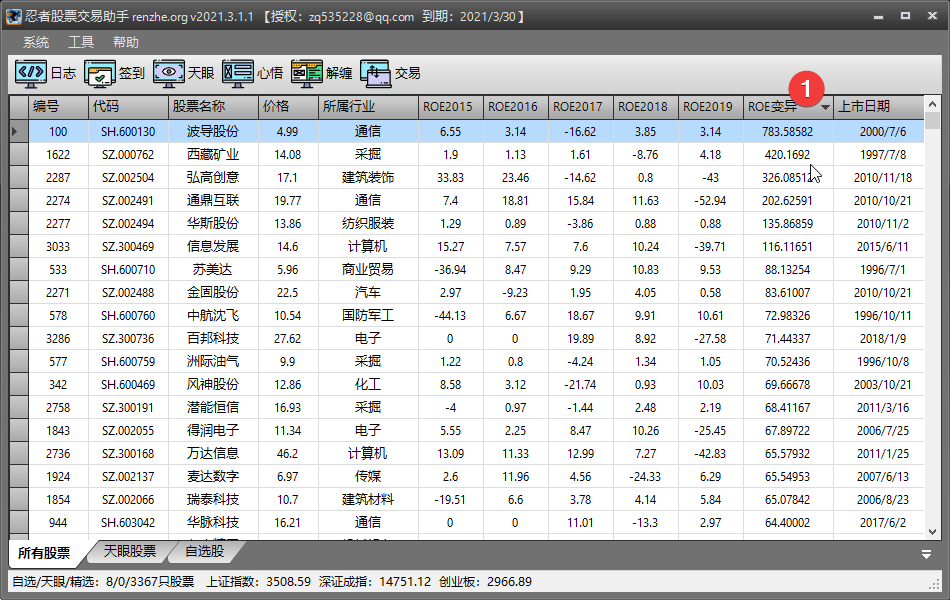This screenshot has width=950, height=600.
Task: Switch to the 自选股 tab
Action: [x=204, y=551]
